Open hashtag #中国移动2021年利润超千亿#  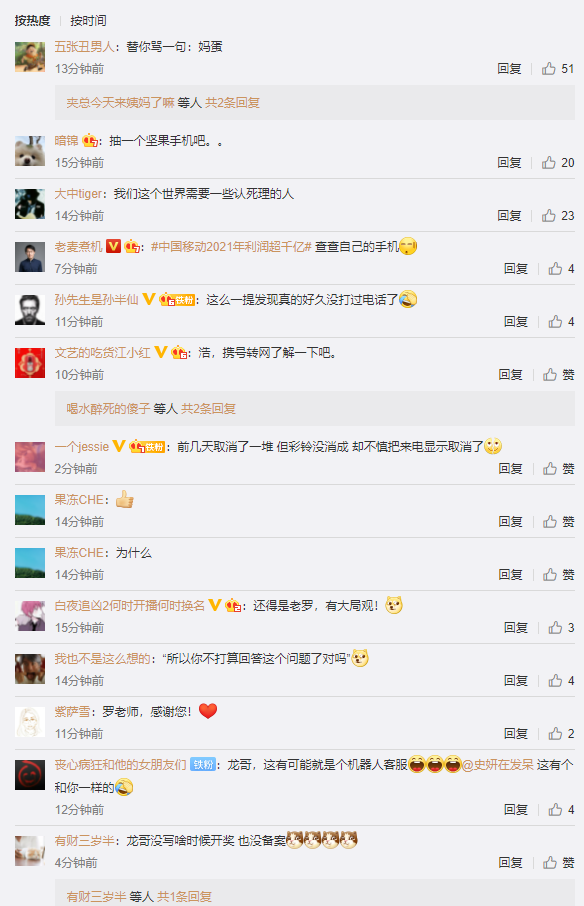coord(231,247)
